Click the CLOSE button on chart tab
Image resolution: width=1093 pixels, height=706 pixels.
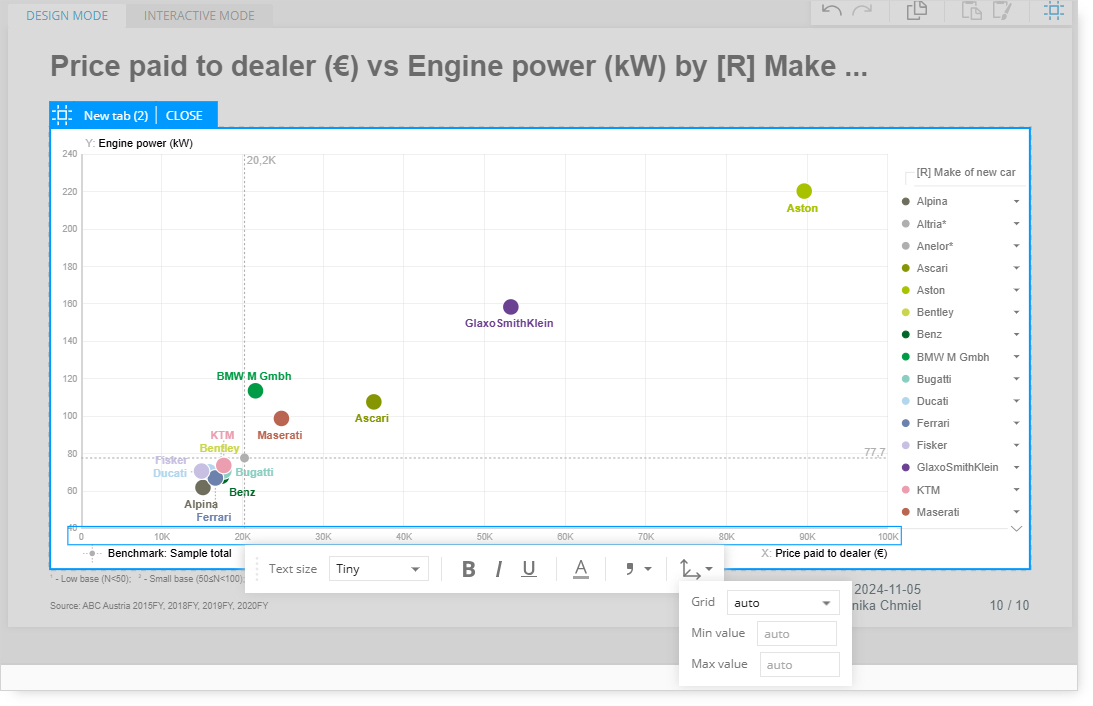coord(184,116)
